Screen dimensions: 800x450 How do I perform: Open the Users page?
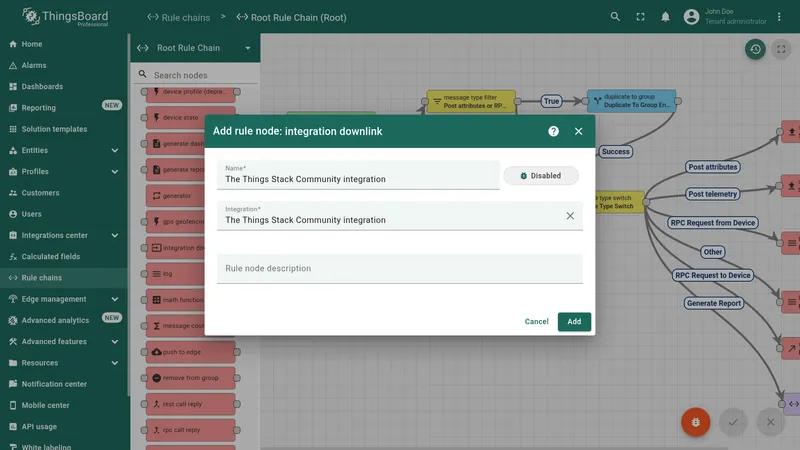point(64,214)
